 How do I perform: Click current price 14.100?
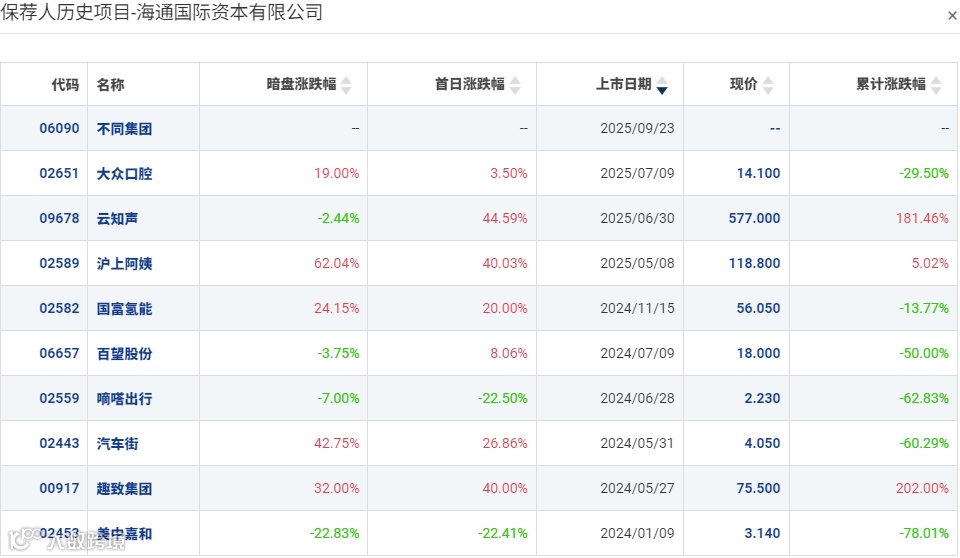coord(758,173)
